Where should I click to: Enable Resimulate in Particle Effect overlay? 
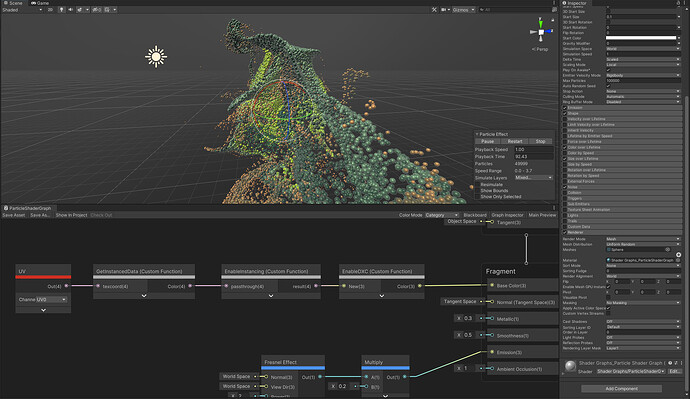(478, 185)
